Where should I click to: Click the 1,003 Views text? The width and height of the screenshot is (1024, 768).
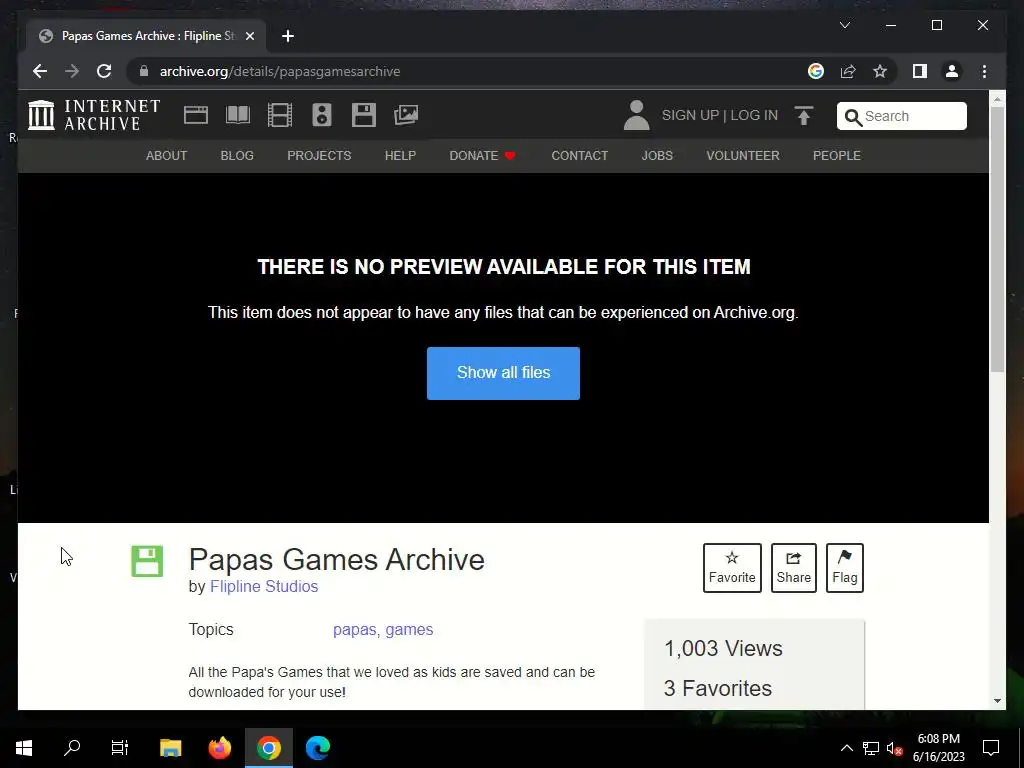tap(723, 648)
